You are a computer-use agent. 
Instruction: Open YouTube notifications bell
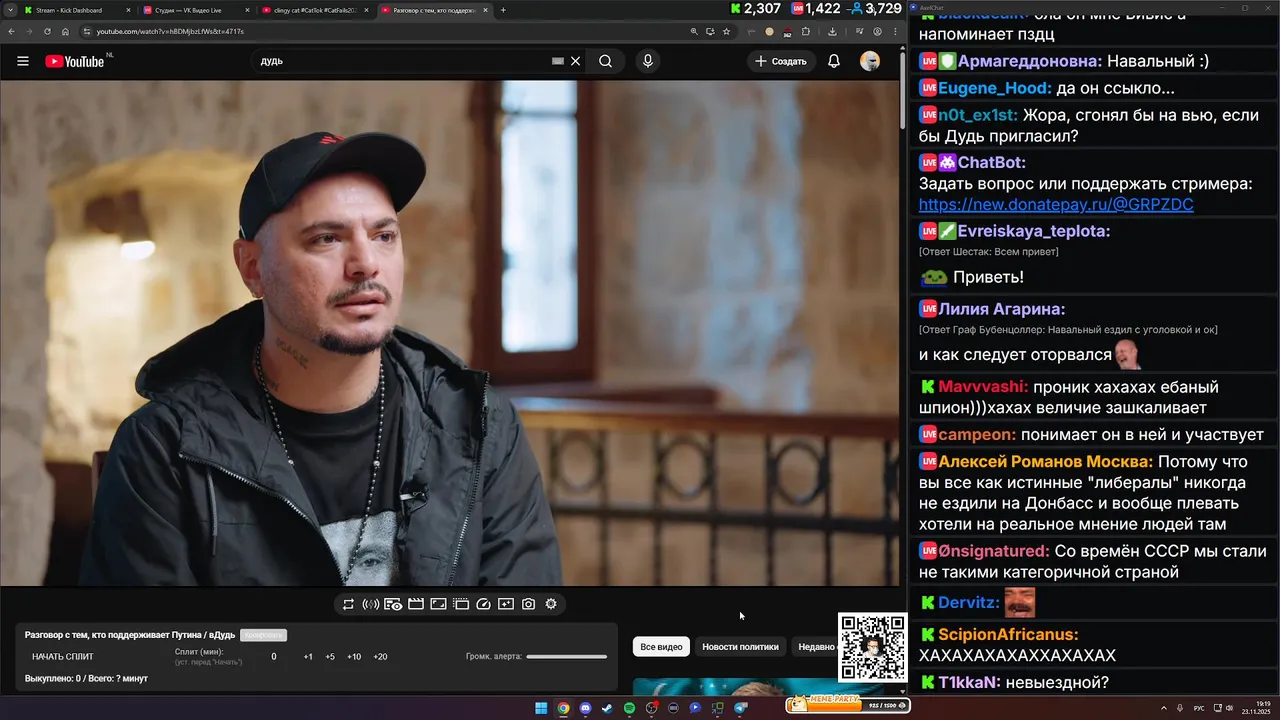834,61
